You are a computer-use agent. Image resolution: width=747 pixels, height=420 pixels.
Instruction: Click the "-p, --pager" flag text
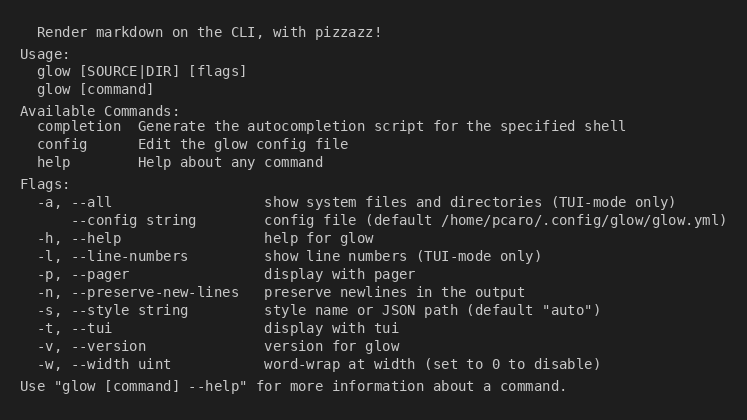point(83,274)
